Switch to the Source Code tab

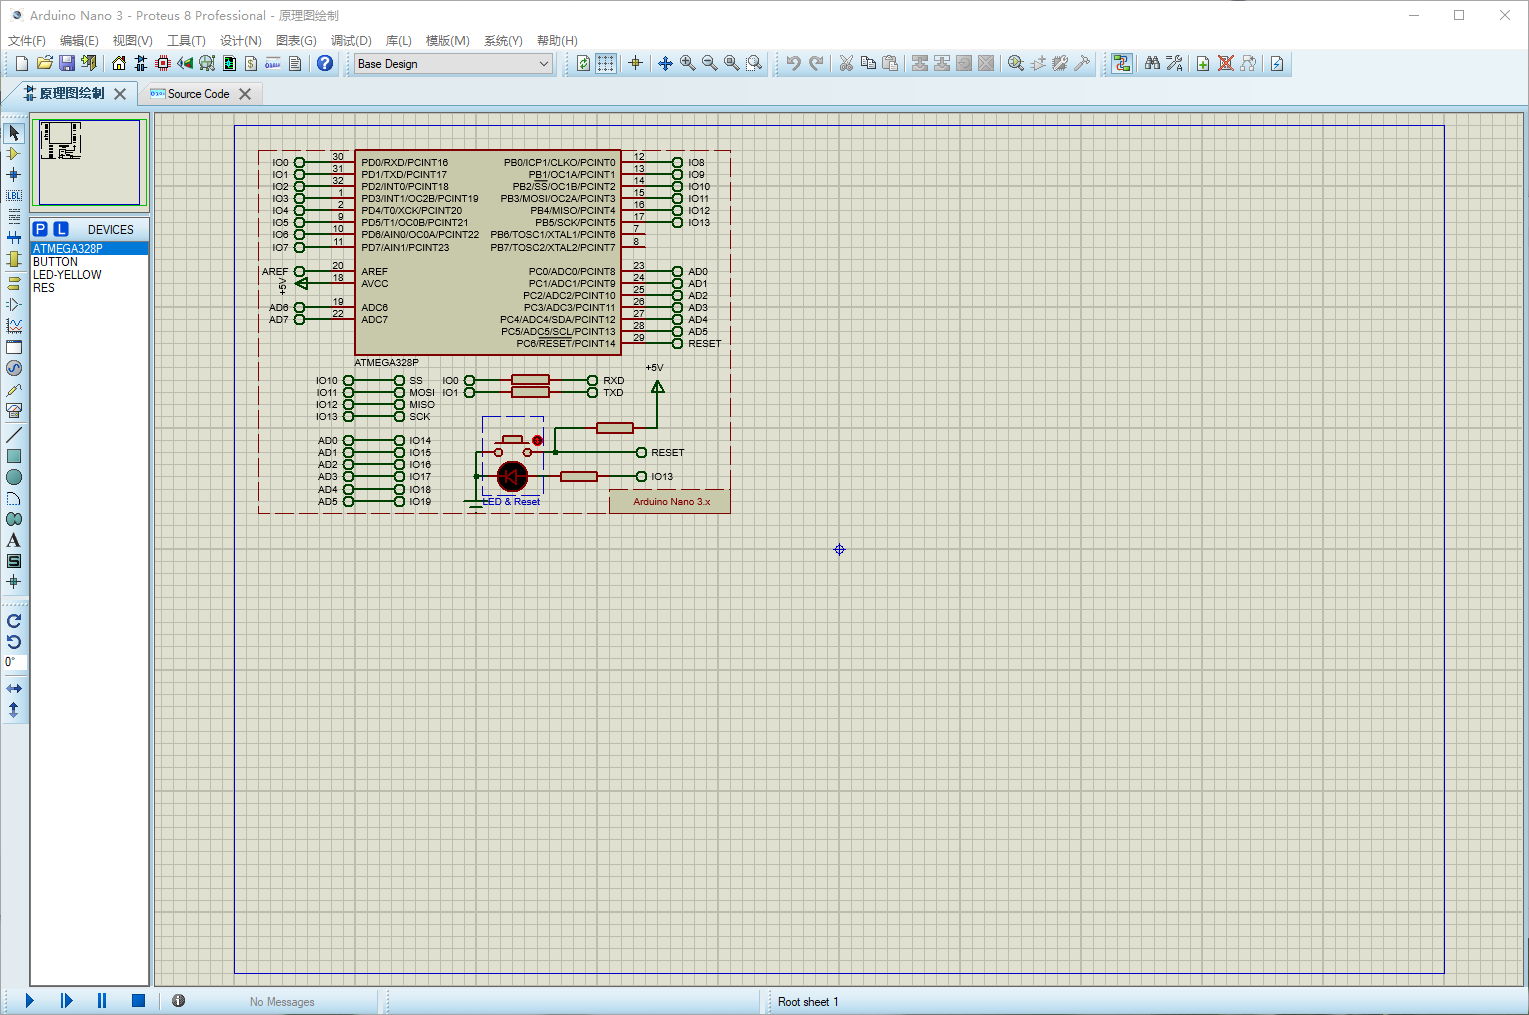click(x=198, y=94)
